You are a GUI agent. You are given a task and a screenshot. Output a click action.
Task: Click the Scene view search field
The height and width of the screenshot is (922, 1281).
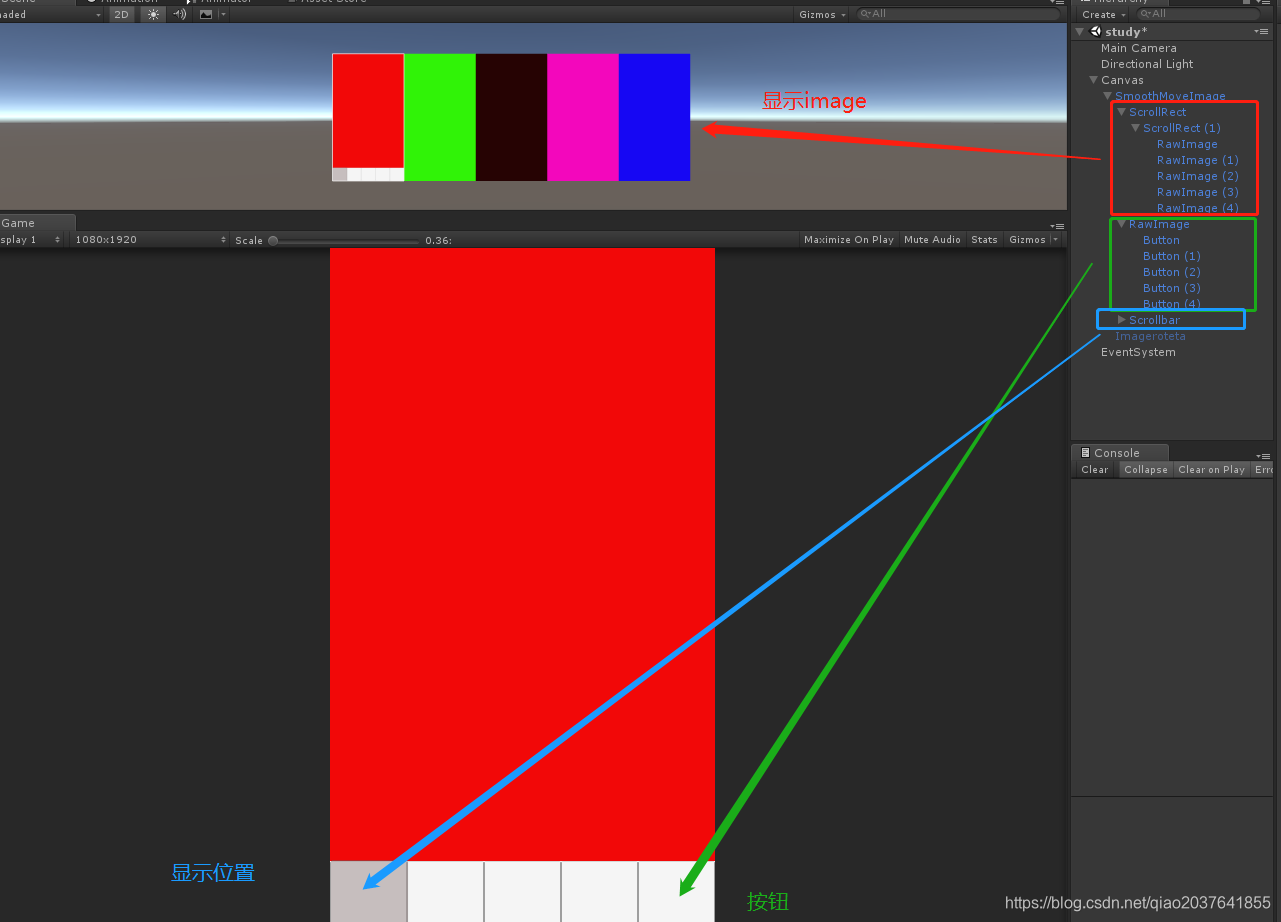[958, 15]
